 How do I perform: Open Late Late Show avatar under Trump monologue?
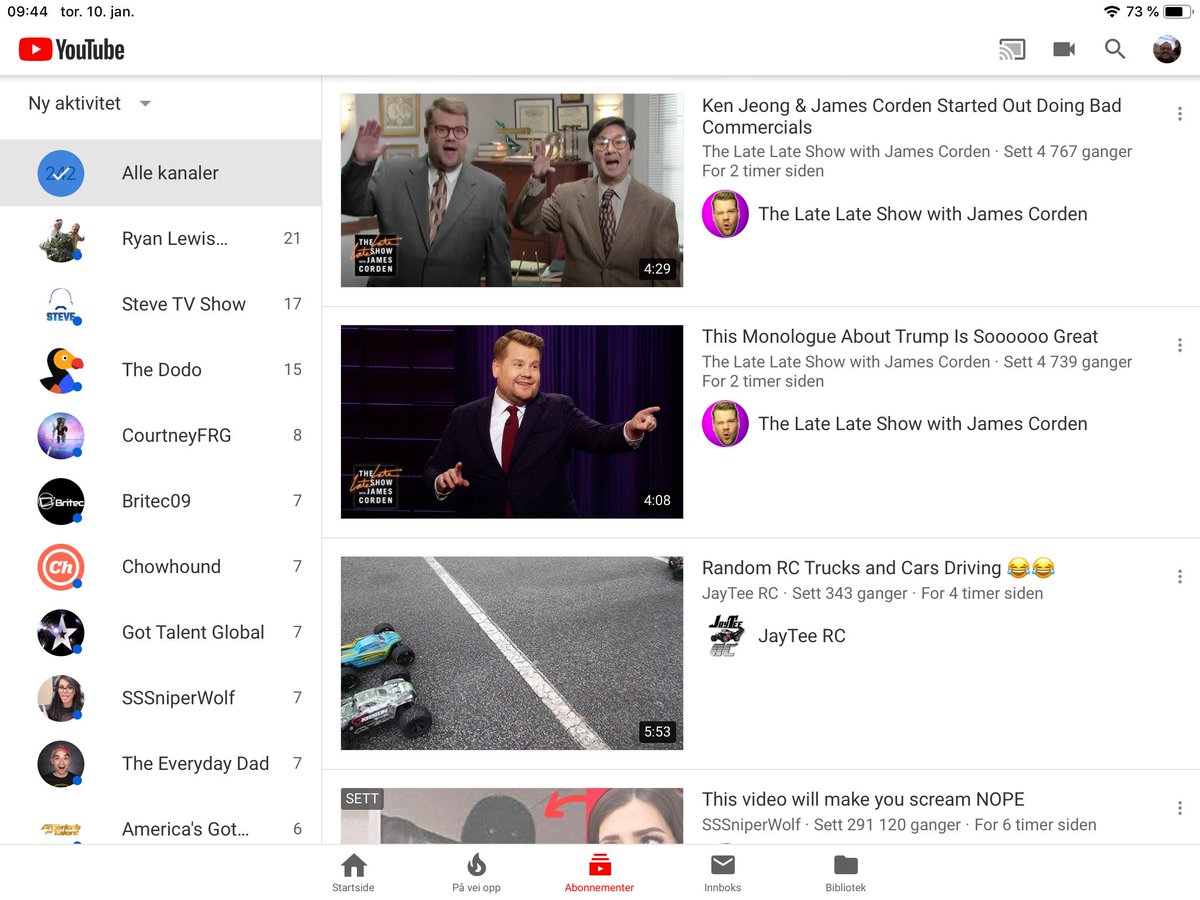click(x=725, y=424)
